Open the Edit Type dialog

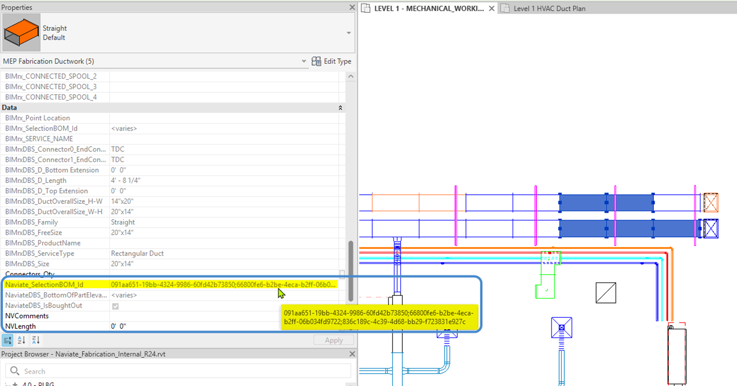tap(331, 62)
